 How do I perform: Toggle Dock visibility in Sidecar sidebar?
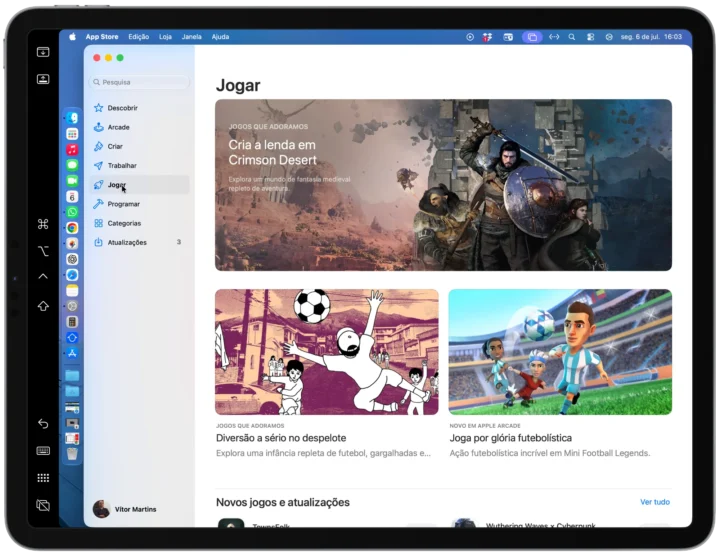43,79
